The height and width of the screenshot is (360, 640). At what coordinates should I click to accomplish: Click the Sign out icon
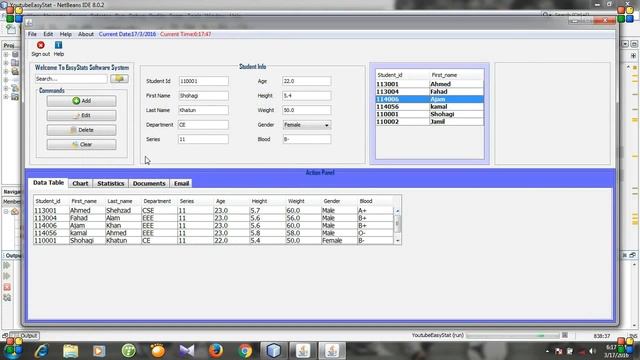coord(40,45)
